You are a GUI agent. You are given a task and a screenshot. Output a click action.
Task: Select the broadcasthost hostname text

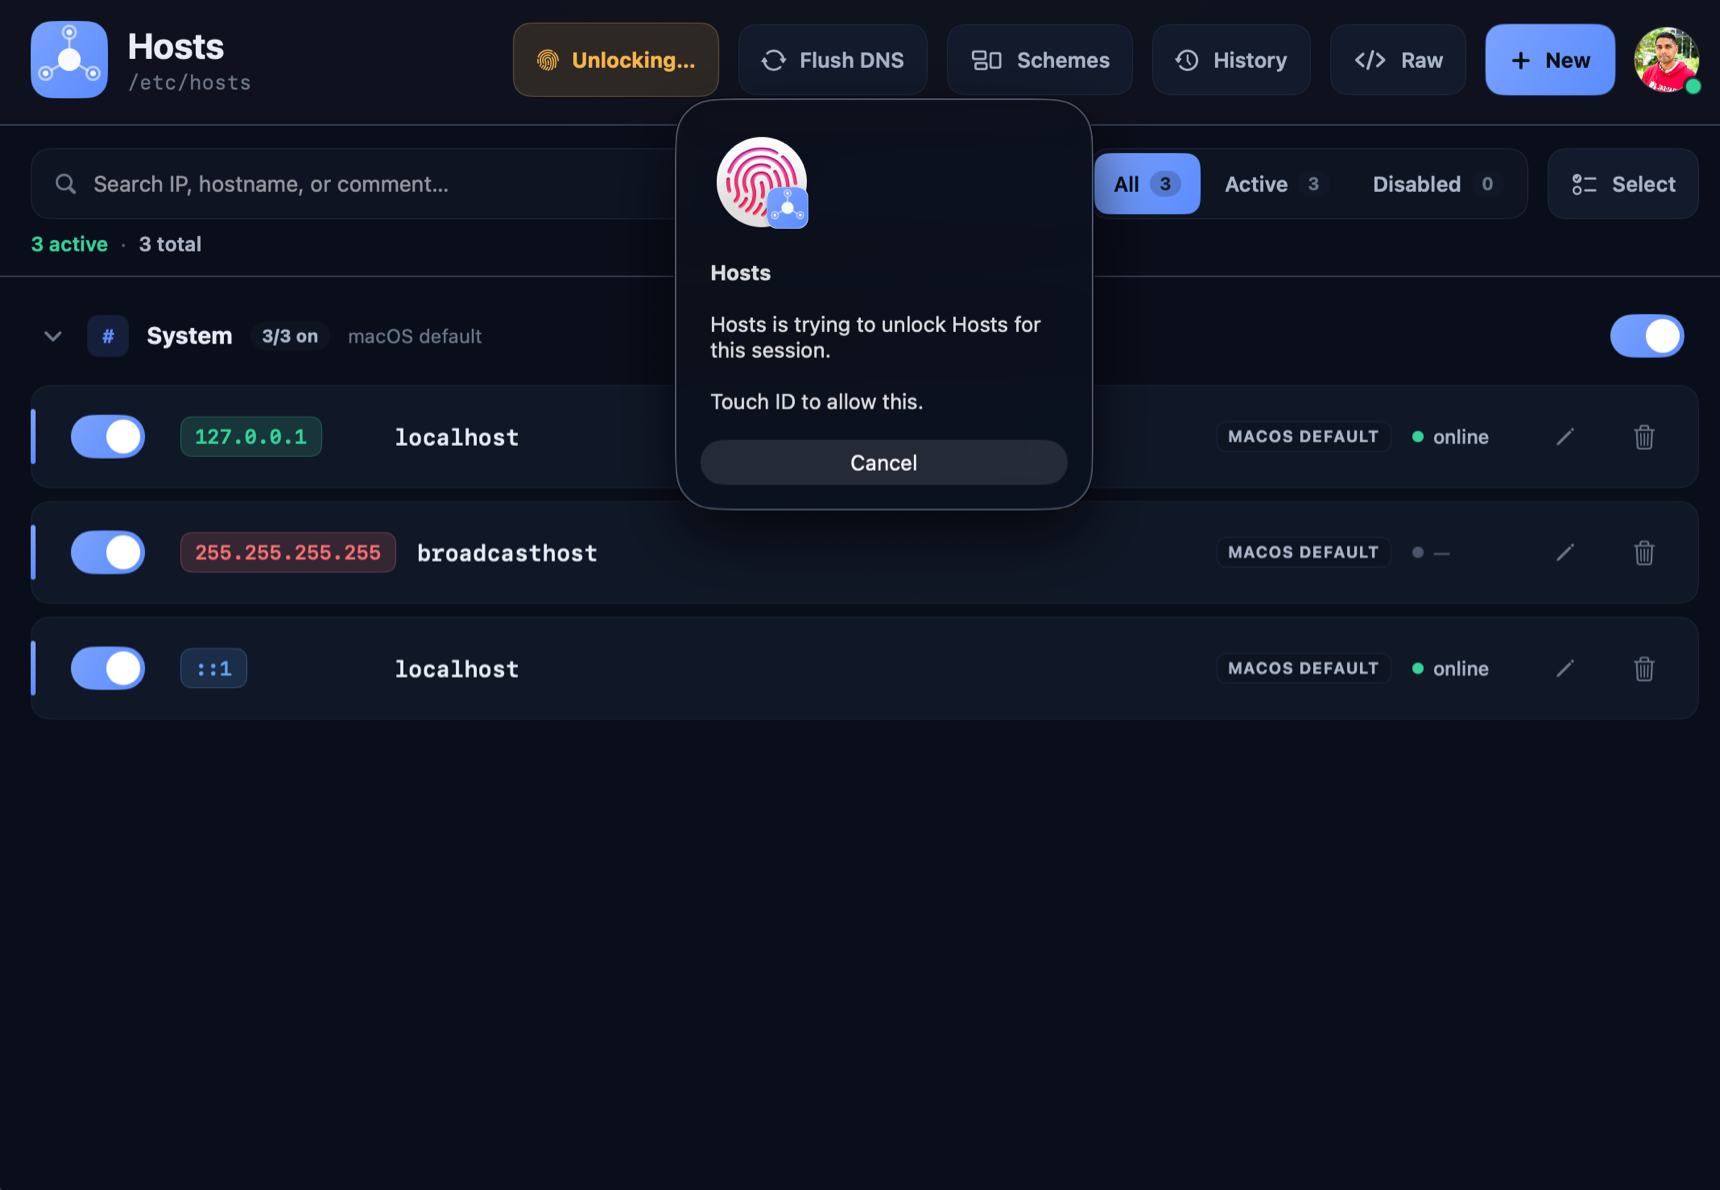point(507,553)
